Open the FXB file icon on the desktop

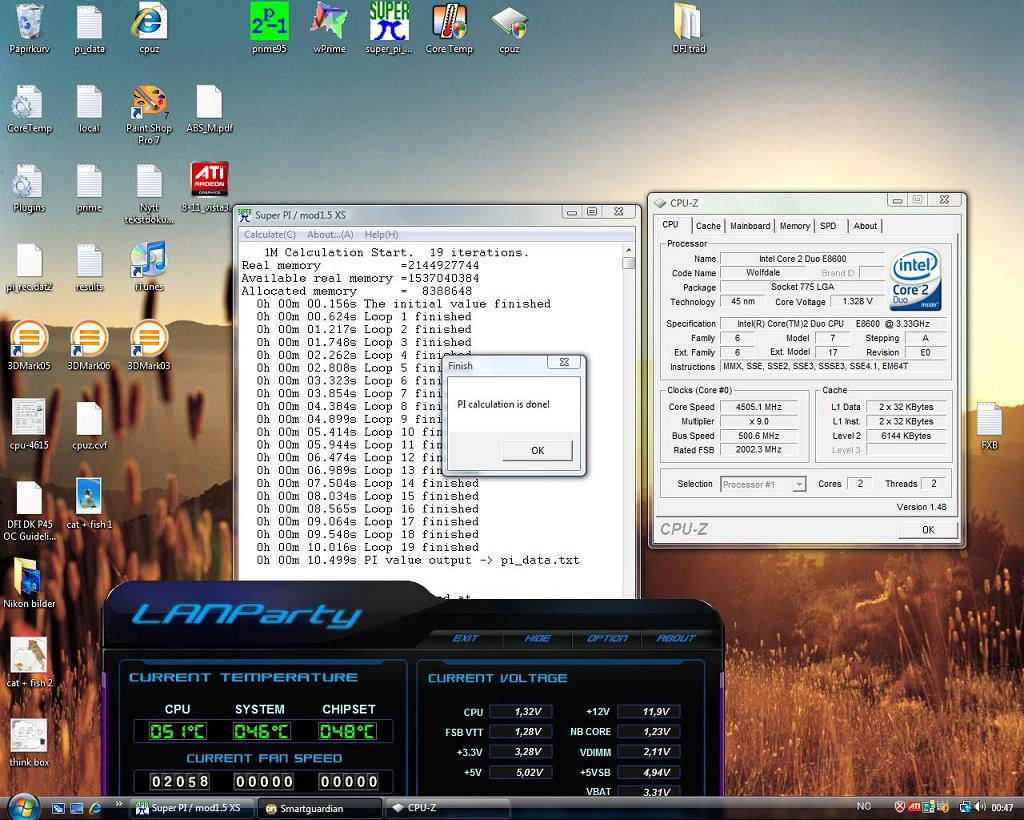[x=989, y=426]
